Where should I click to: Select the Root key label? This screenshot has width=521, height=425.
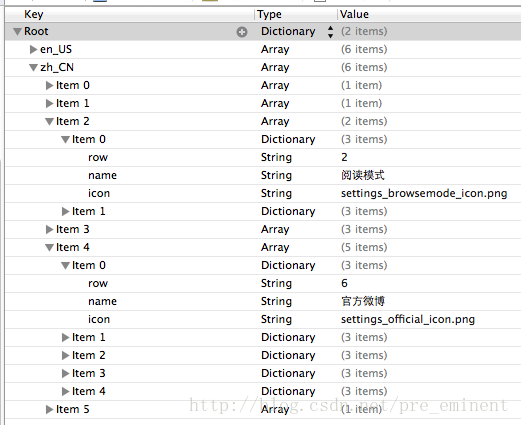pos(36,31)
